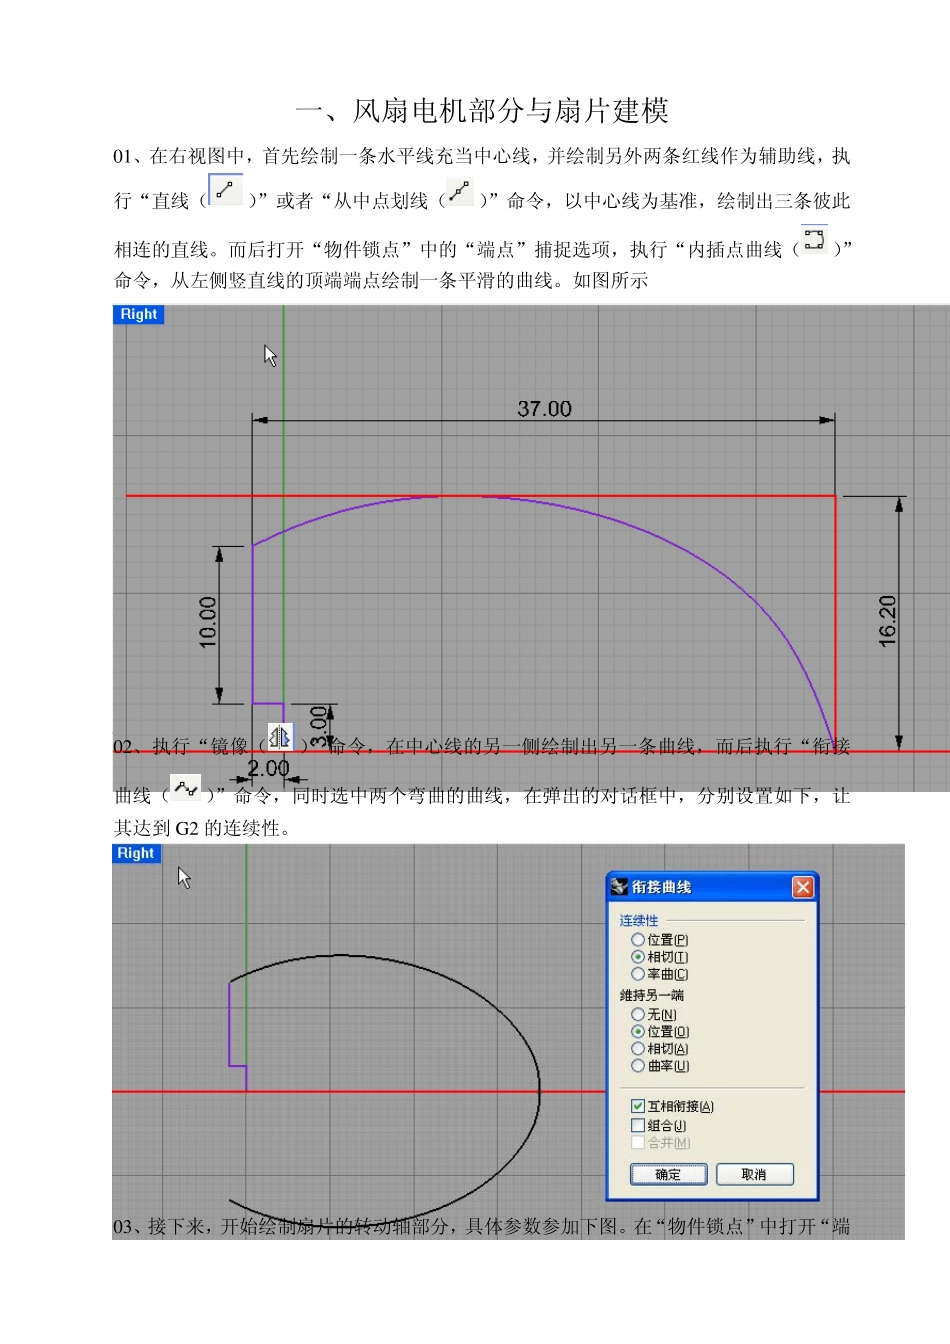Click the 2.00 dimension value
Viewport: 950px width, 1344px height.
(x=268, y=768)
